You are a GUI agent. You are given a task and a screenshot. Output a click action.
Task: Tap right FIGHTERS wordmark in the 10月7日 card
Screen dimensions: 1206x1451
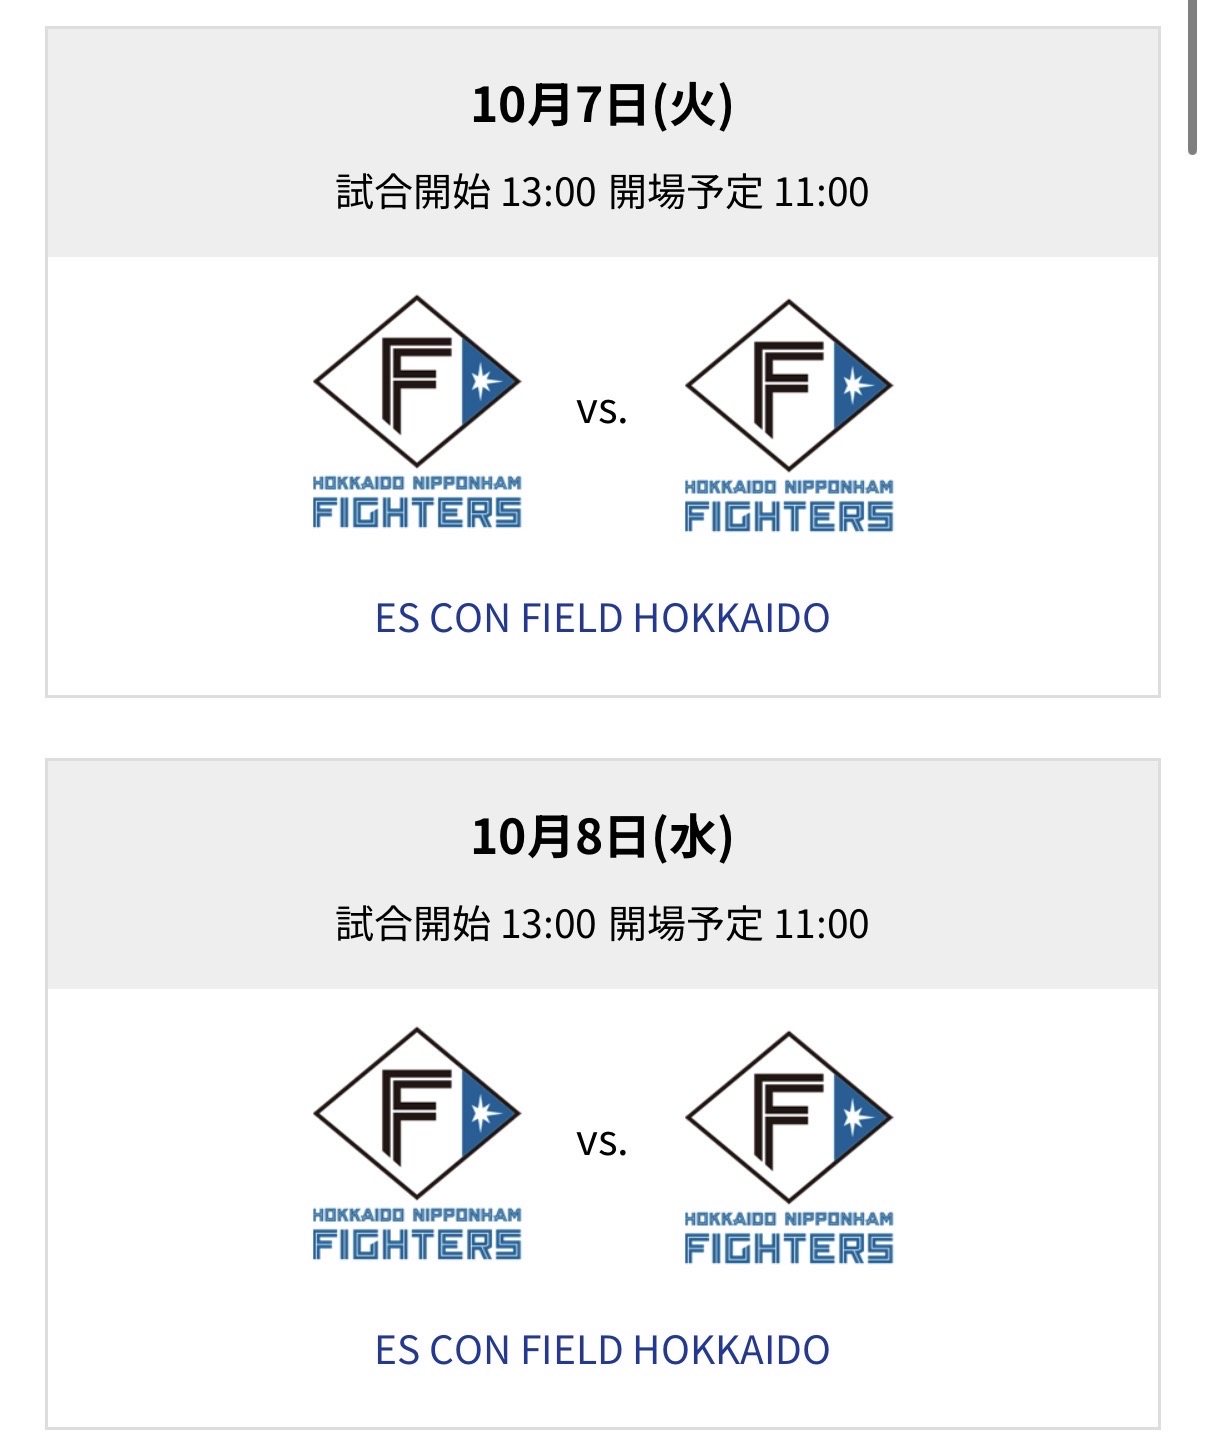pos(789,517)
